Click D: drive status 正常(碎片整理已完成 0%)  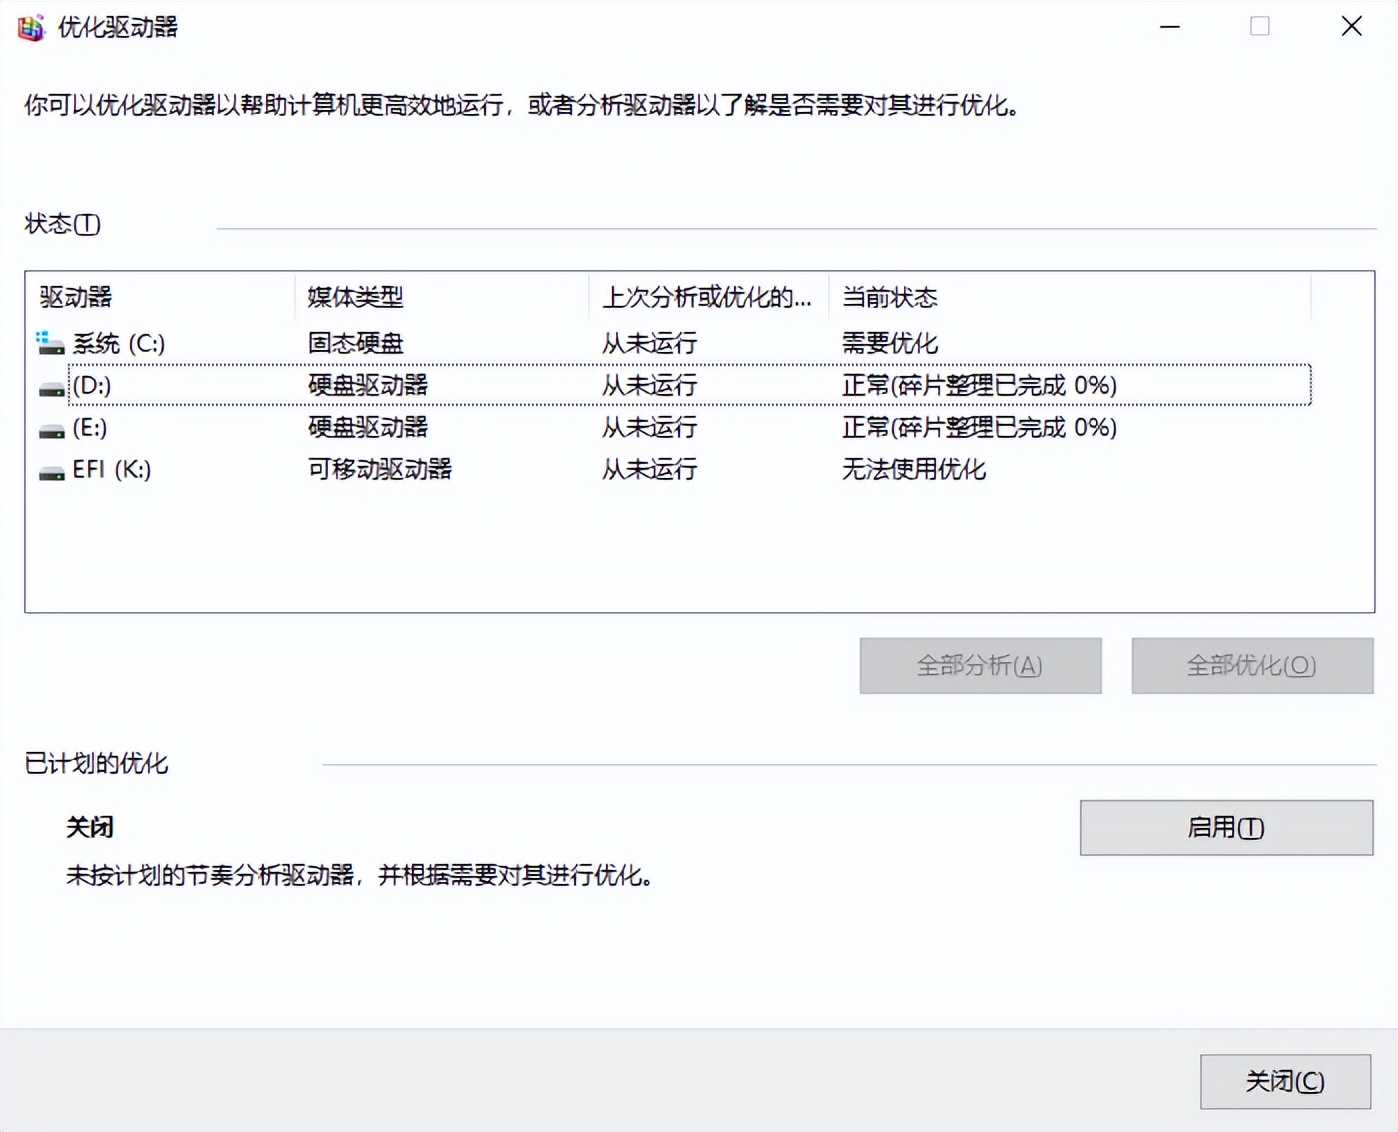tap(979, 386)
